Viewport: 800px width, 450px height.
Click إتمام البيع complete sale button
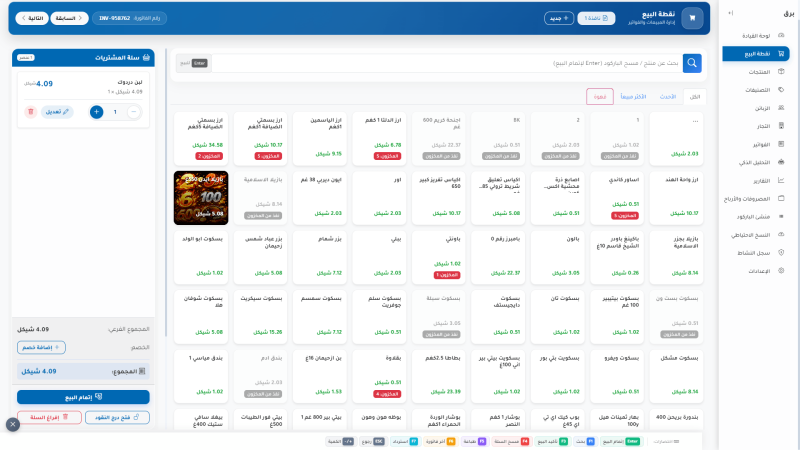pyautogui.click(x=83, y=397)
